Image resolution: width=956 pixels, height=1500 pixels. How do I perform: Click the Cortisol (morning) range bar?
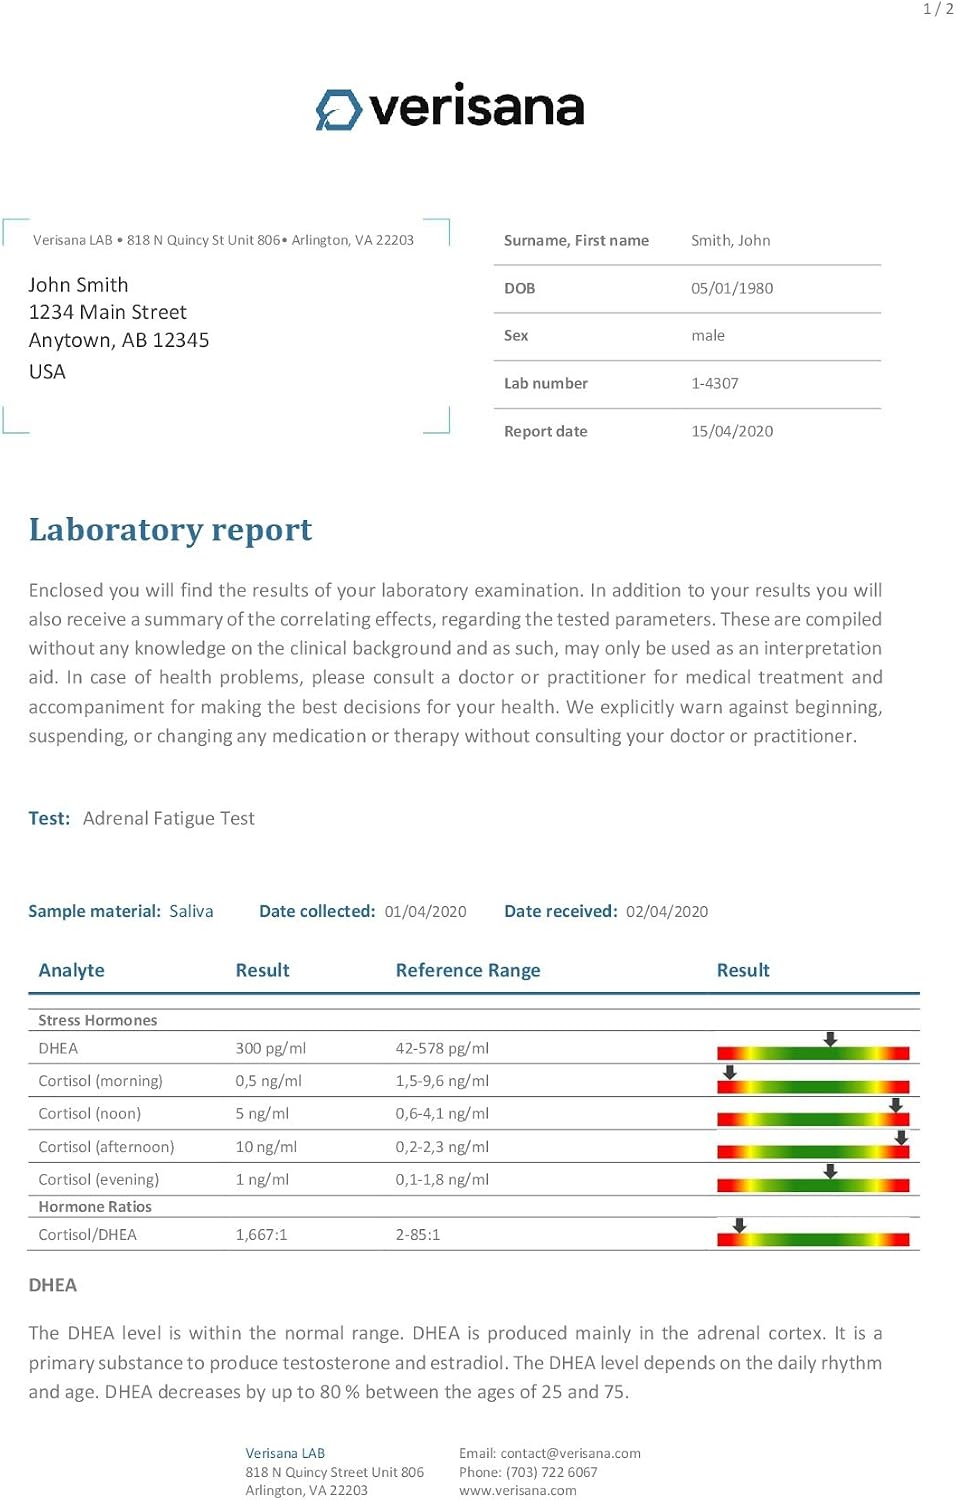tap(813, 1086)
